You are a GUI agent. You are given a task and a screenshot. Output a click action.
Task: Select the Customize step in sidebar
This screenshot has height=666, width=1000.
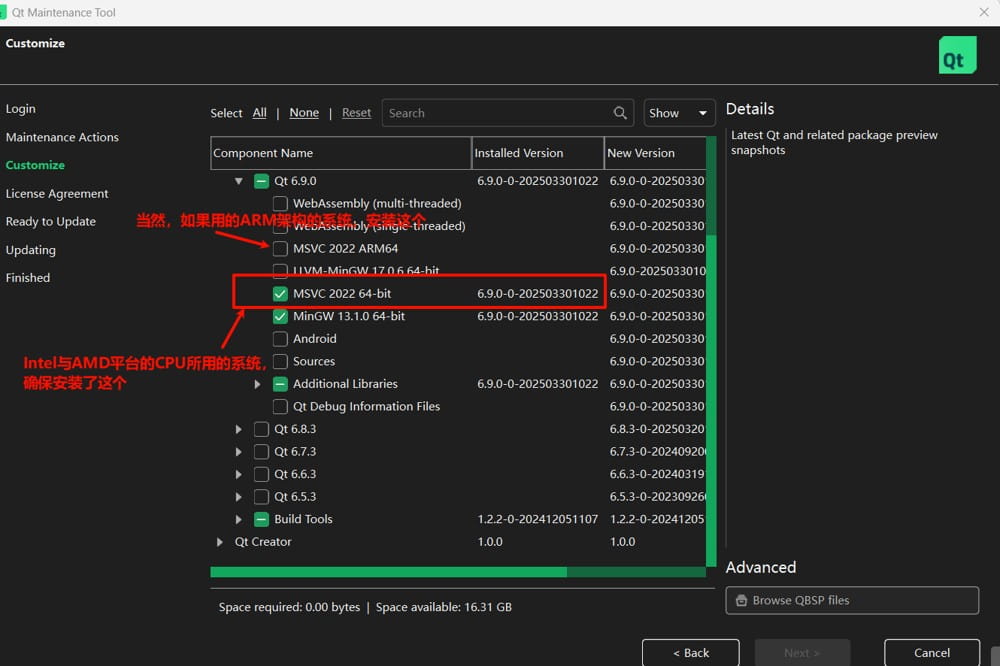point(35,165)
